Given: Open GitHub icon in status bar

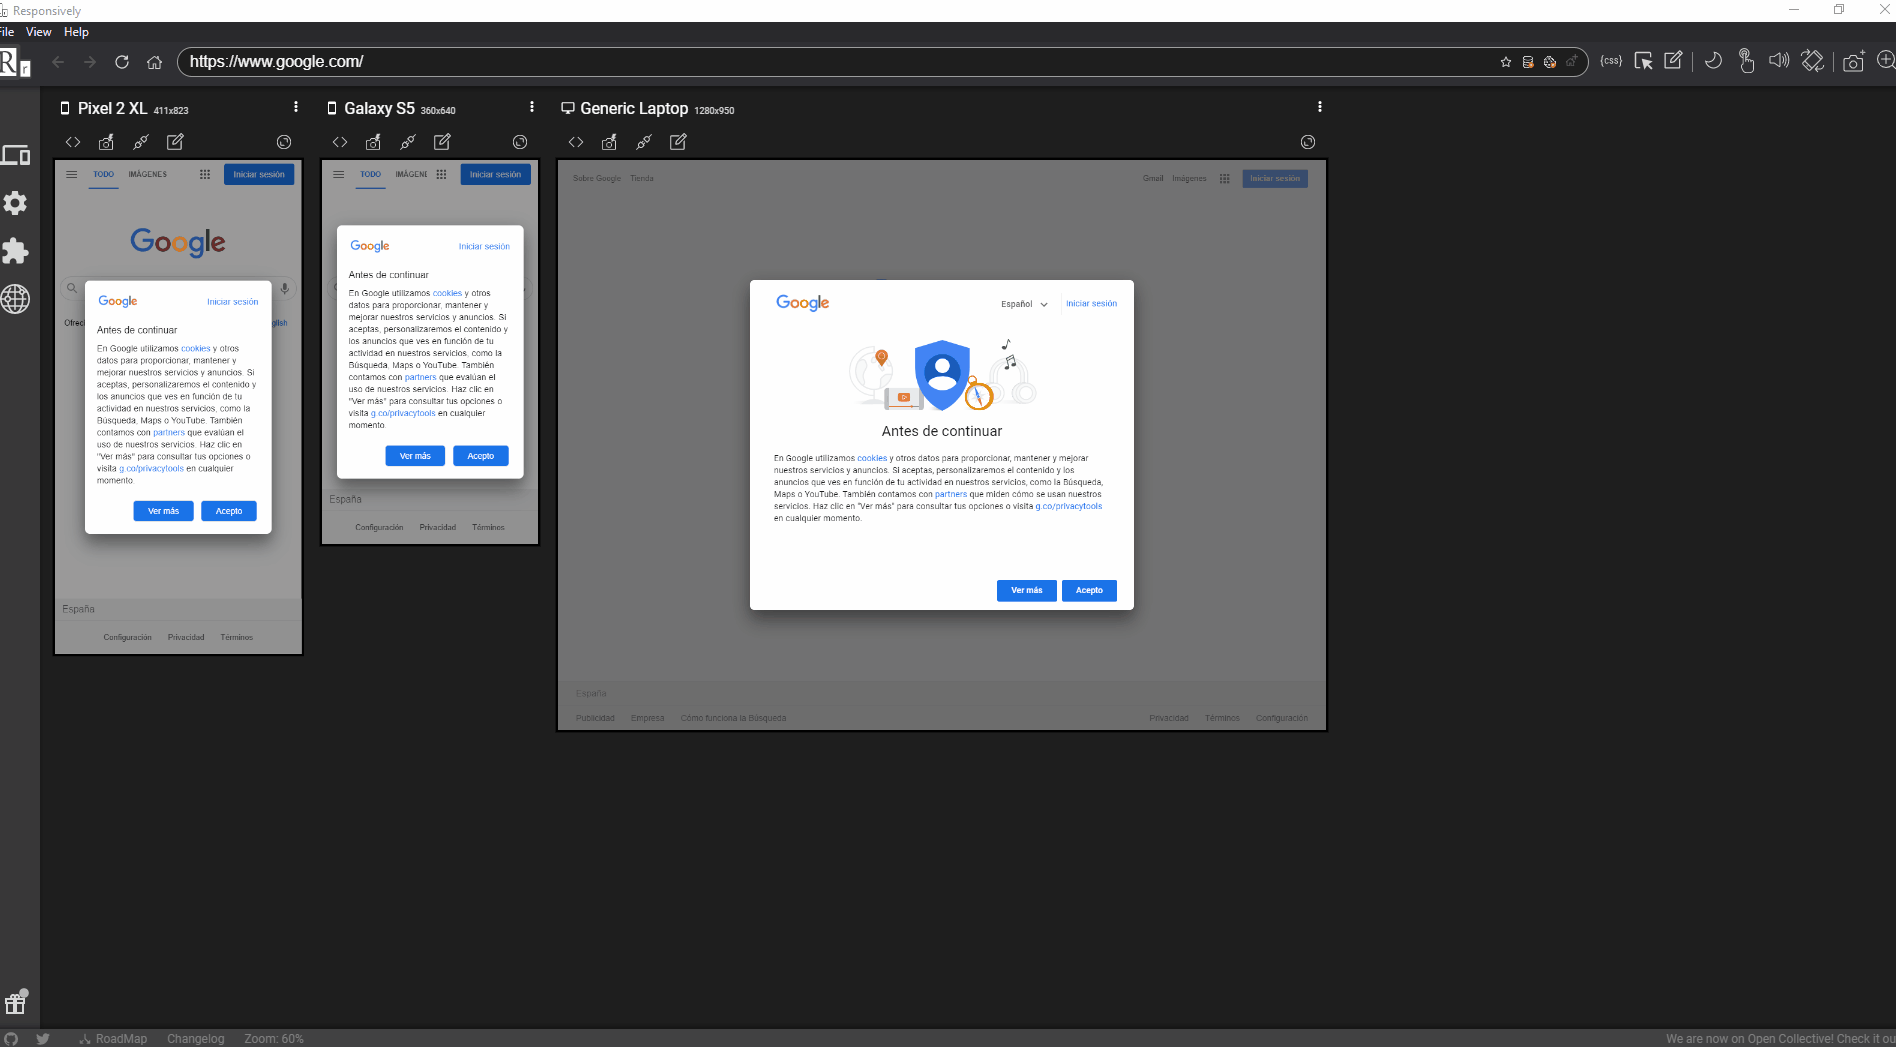Looking at the screenshot, I should tap(11, 1039).
